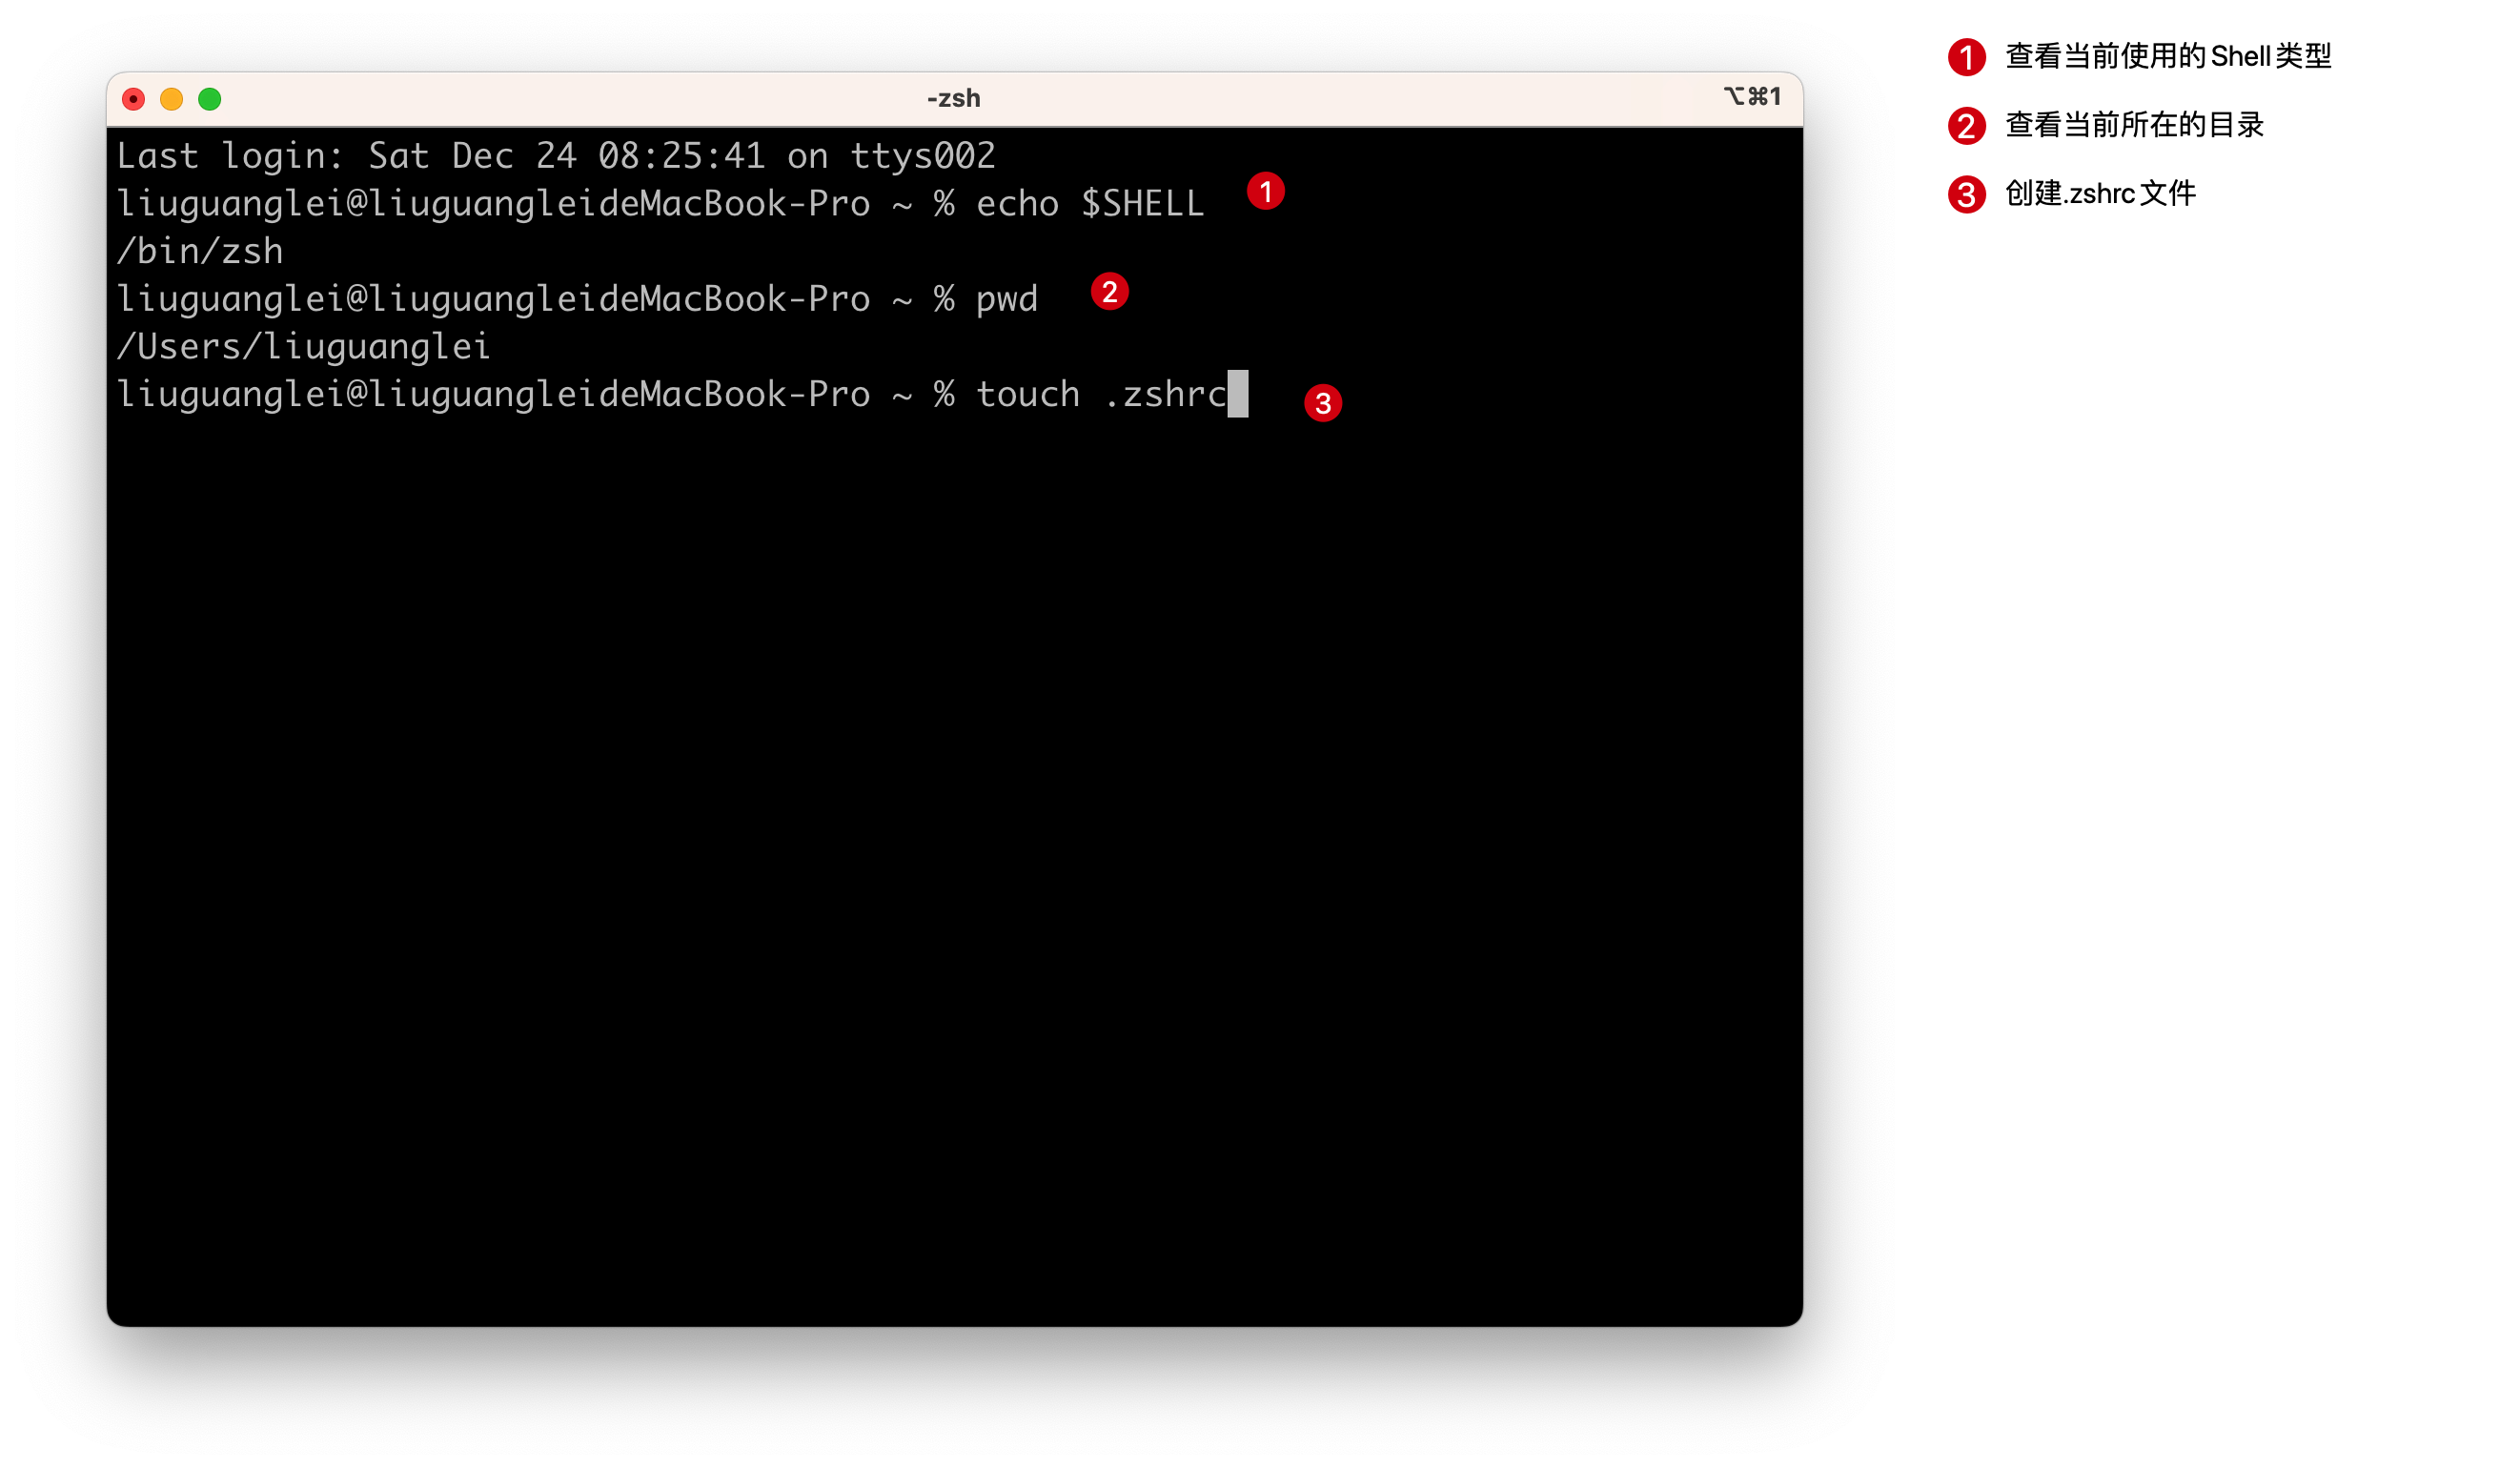This screenshot has height=1468, width=2520.
Task: Click the yellow minimize button on terminal
Action: point(174,98)
